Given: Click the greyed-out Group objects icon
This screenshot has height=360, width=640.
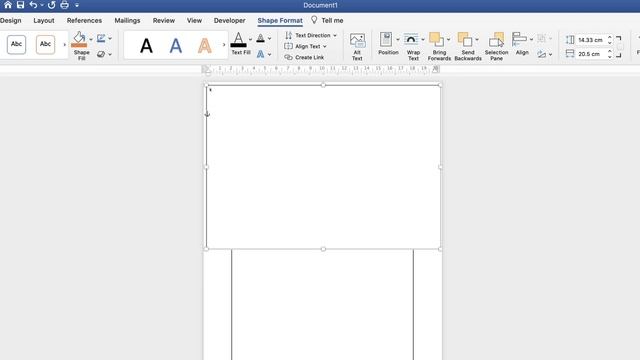Looking at the screenshot, I should (542, 39).
